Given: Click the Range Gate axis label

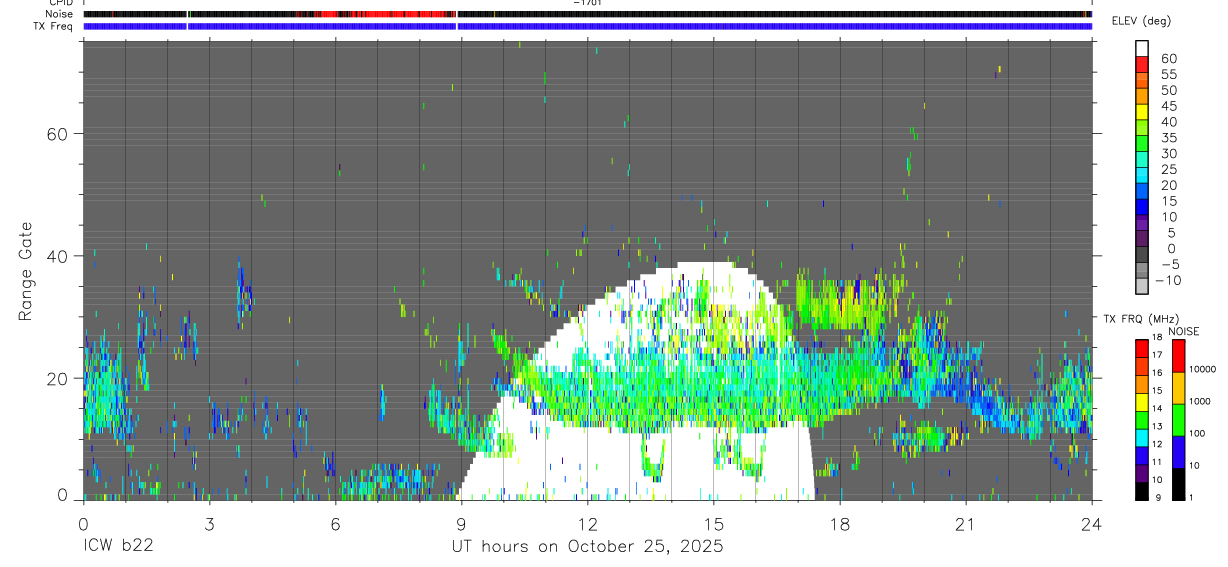Looking at the screenshot, I should [x=26, y=270].
